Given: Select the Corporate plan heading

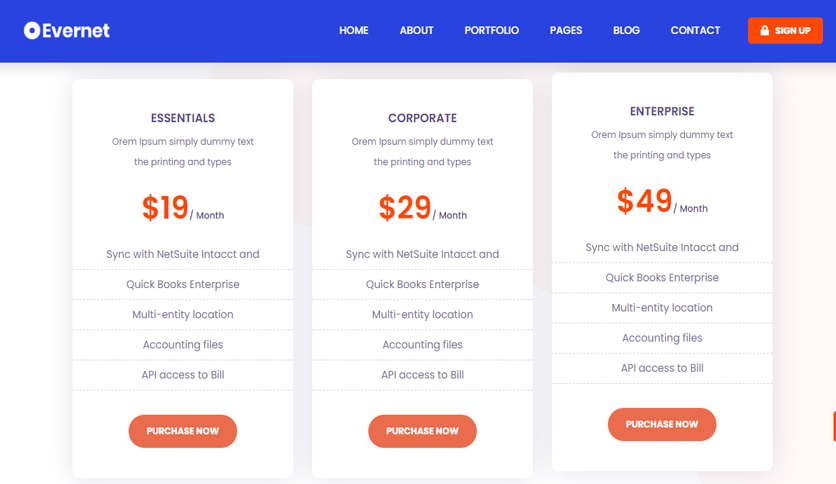Looking at the screenshot, I should tap(422, 118).
